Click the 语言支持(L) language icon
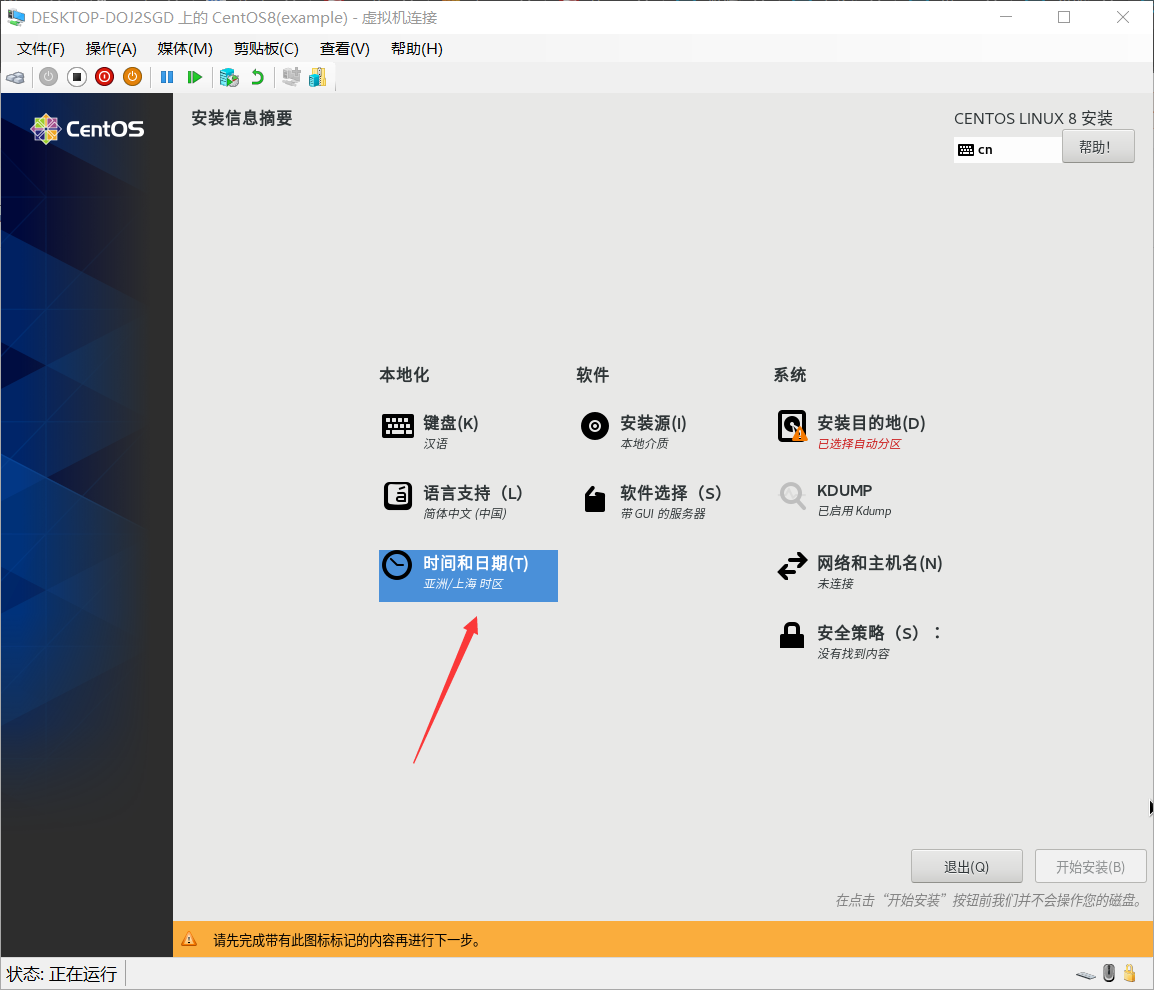 (x=397, y=495)
